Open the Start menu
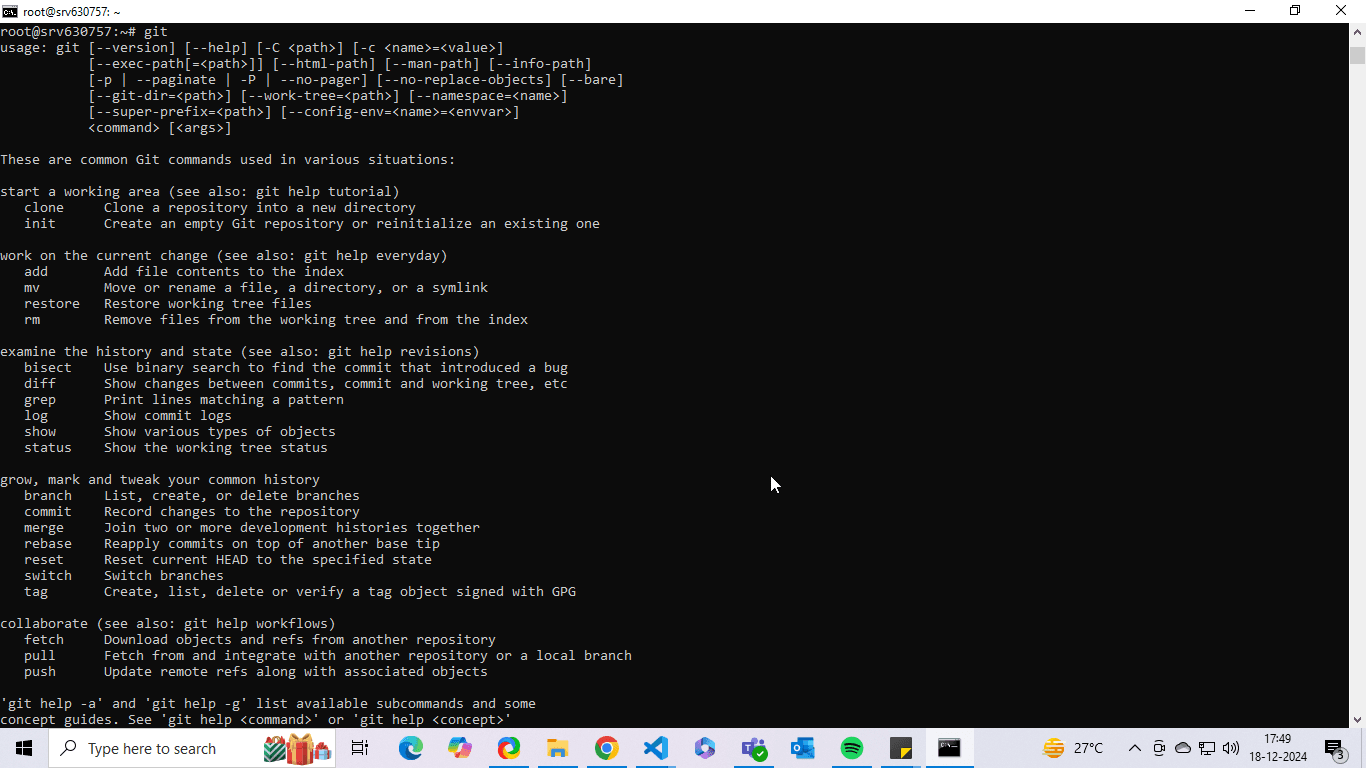This screenshot has width=1366, height=768. click(x=22, y=748)
